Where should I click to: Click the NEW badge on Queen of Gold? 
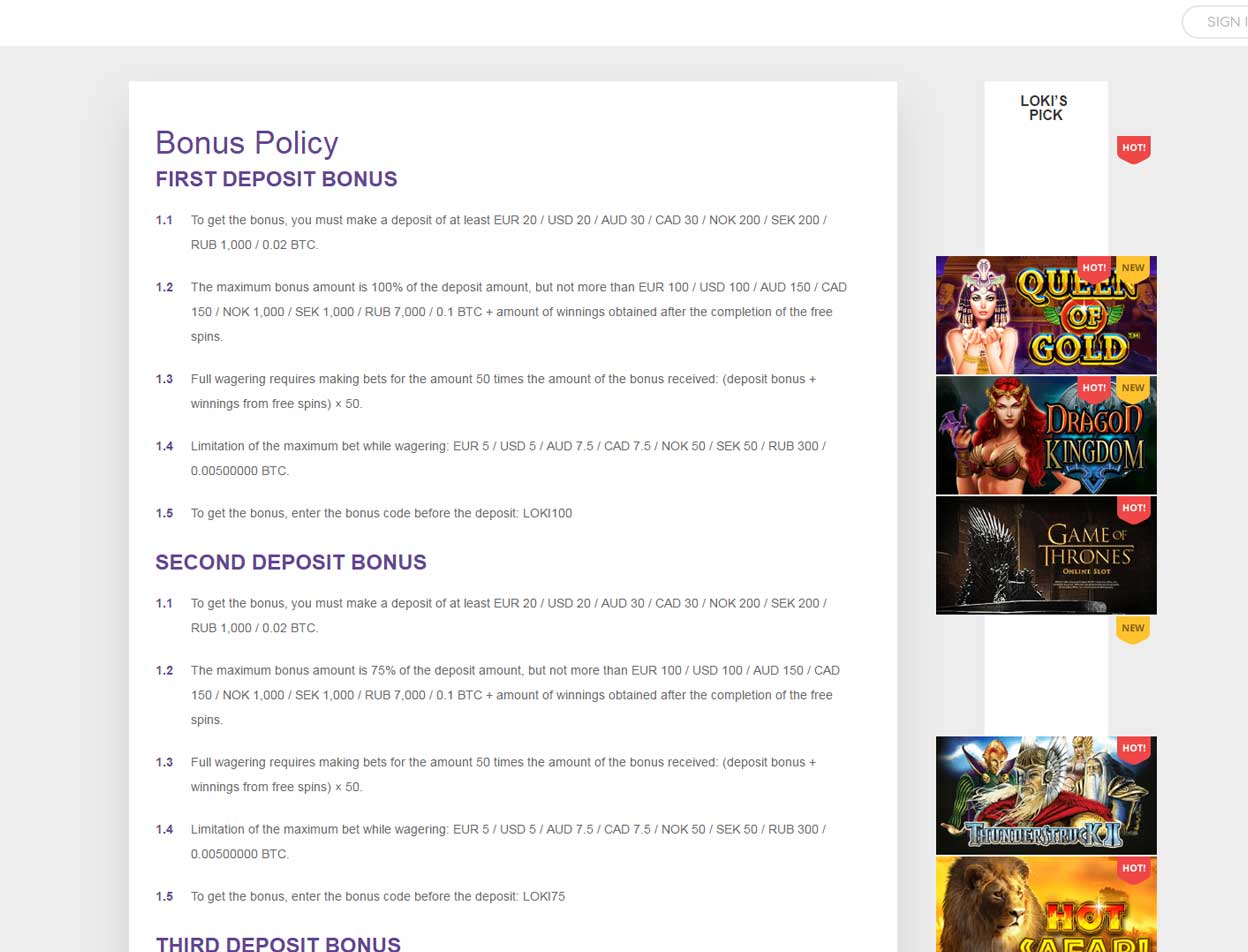point(1133,269)
